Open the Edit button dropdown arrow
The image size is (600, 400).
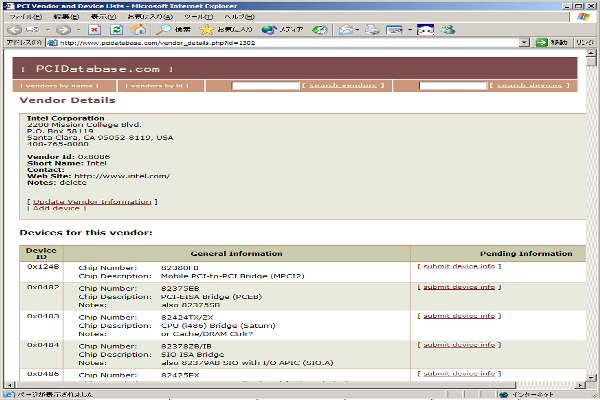[x=410, y=29]
